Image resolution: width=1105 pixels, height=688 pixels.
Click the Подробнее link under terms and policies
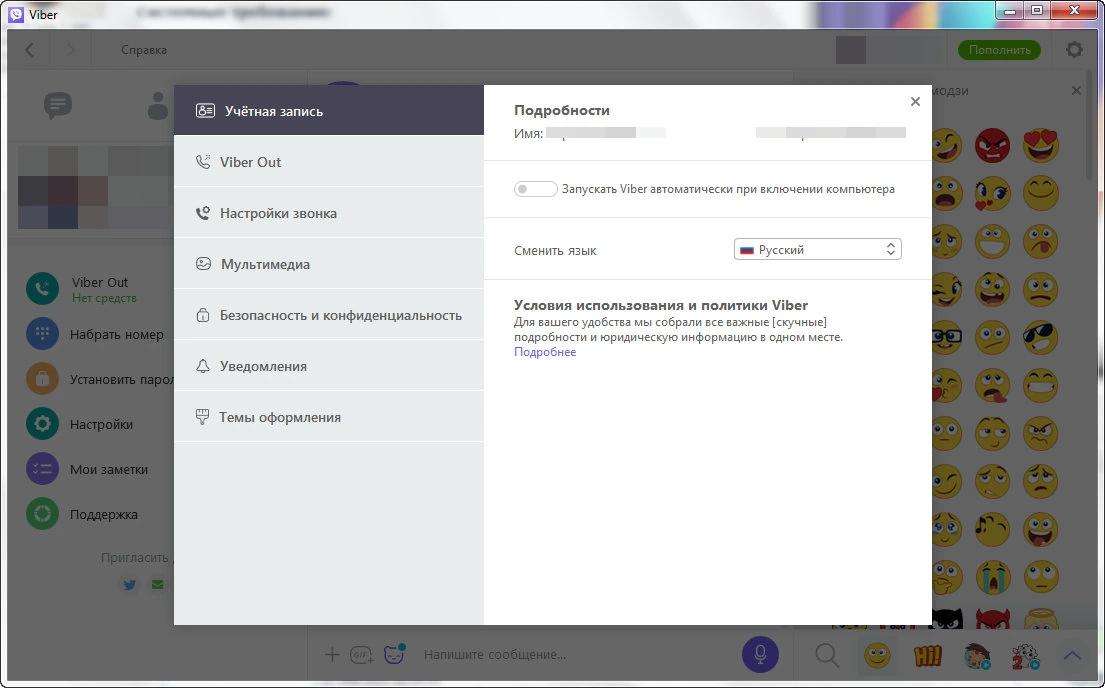pyautogui.click(x=545, y=352)
